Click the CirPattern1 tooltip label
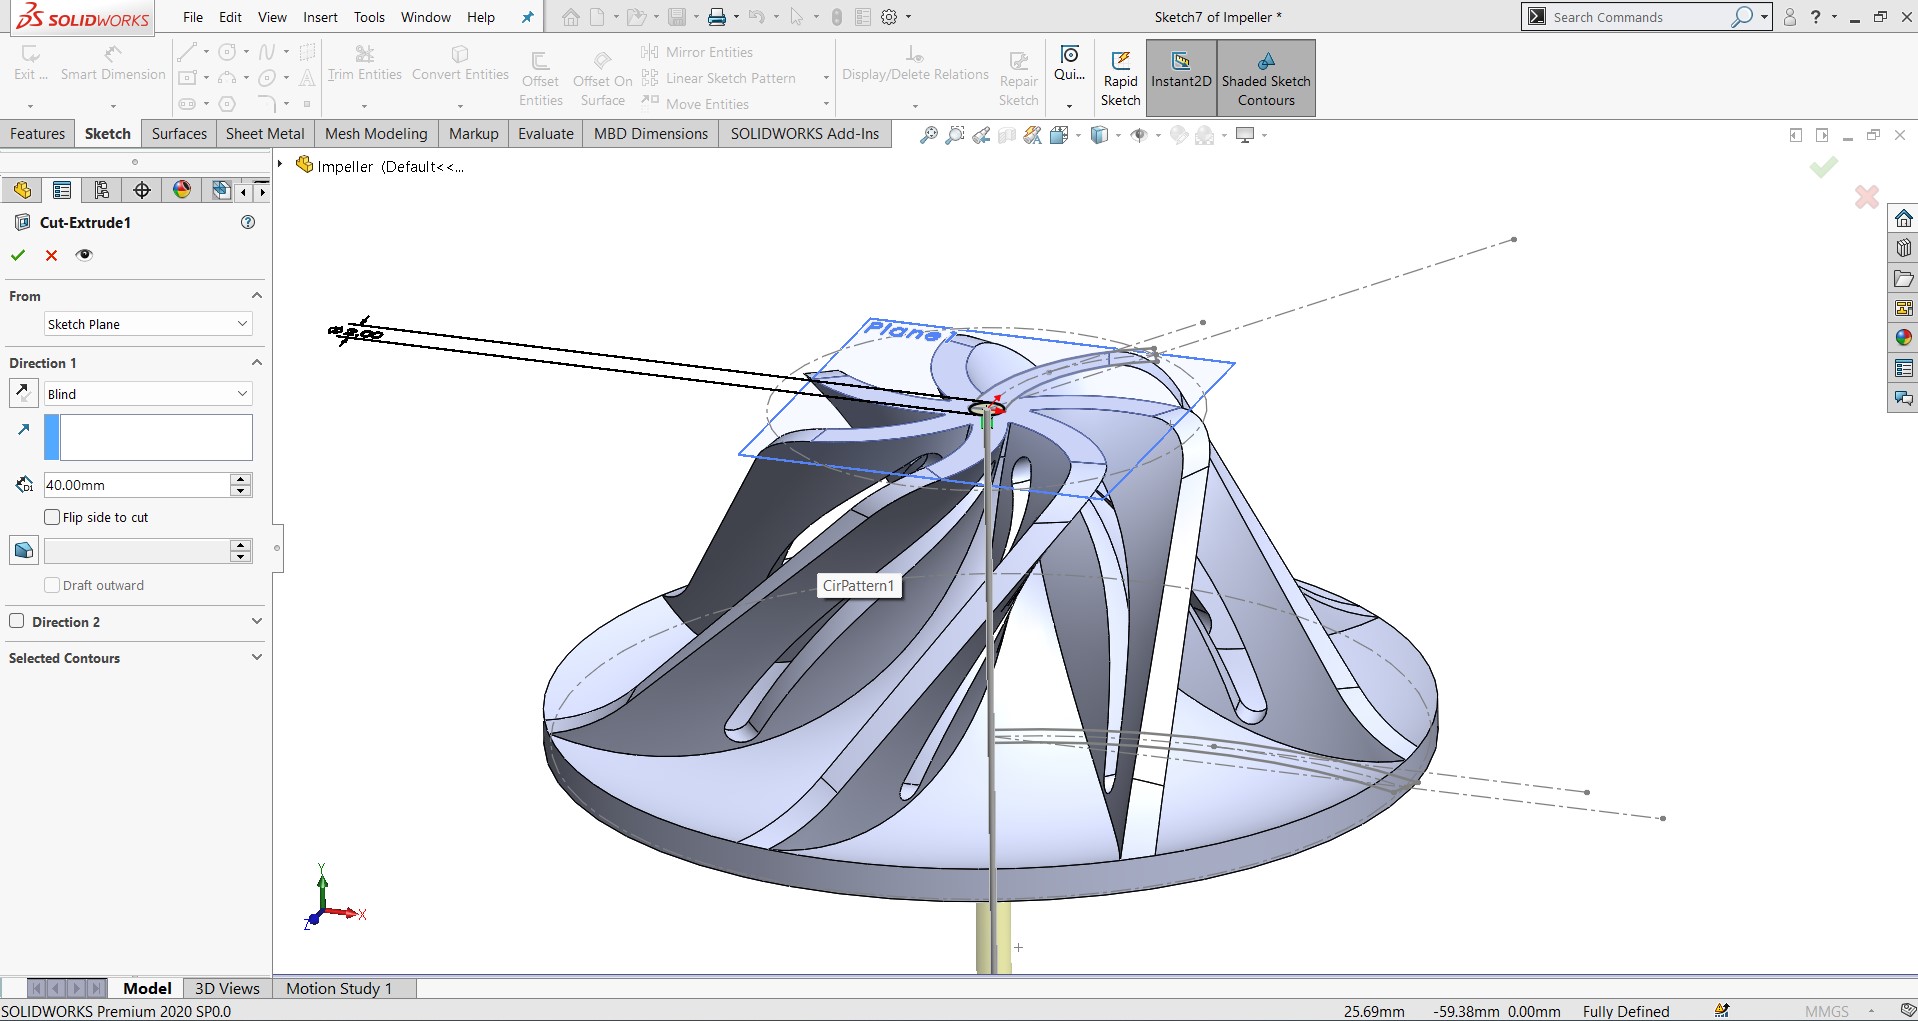This screenshot has height=1021, width=1918. (858, 585)
